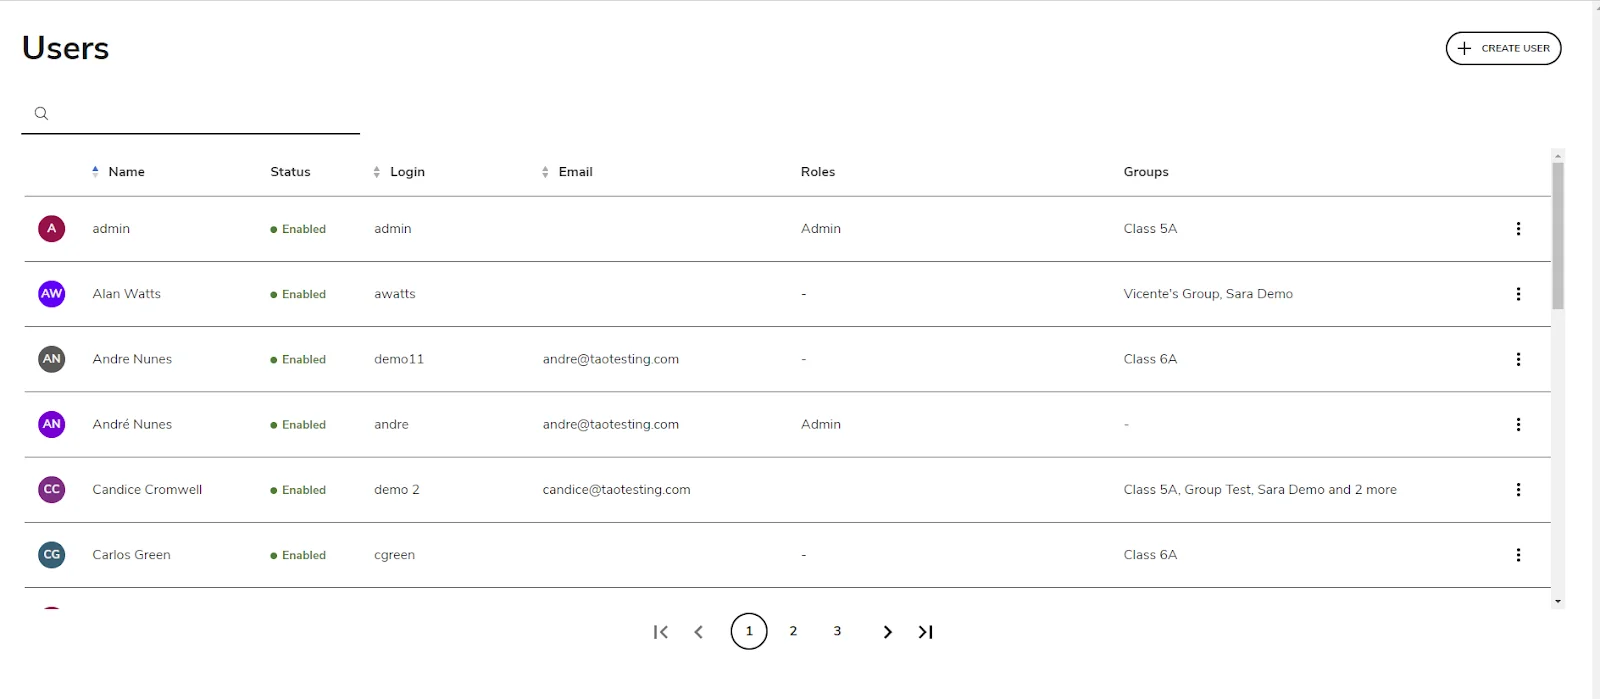Jump to first page arrow
The image size is (1600, 699).
click(660, 632)
